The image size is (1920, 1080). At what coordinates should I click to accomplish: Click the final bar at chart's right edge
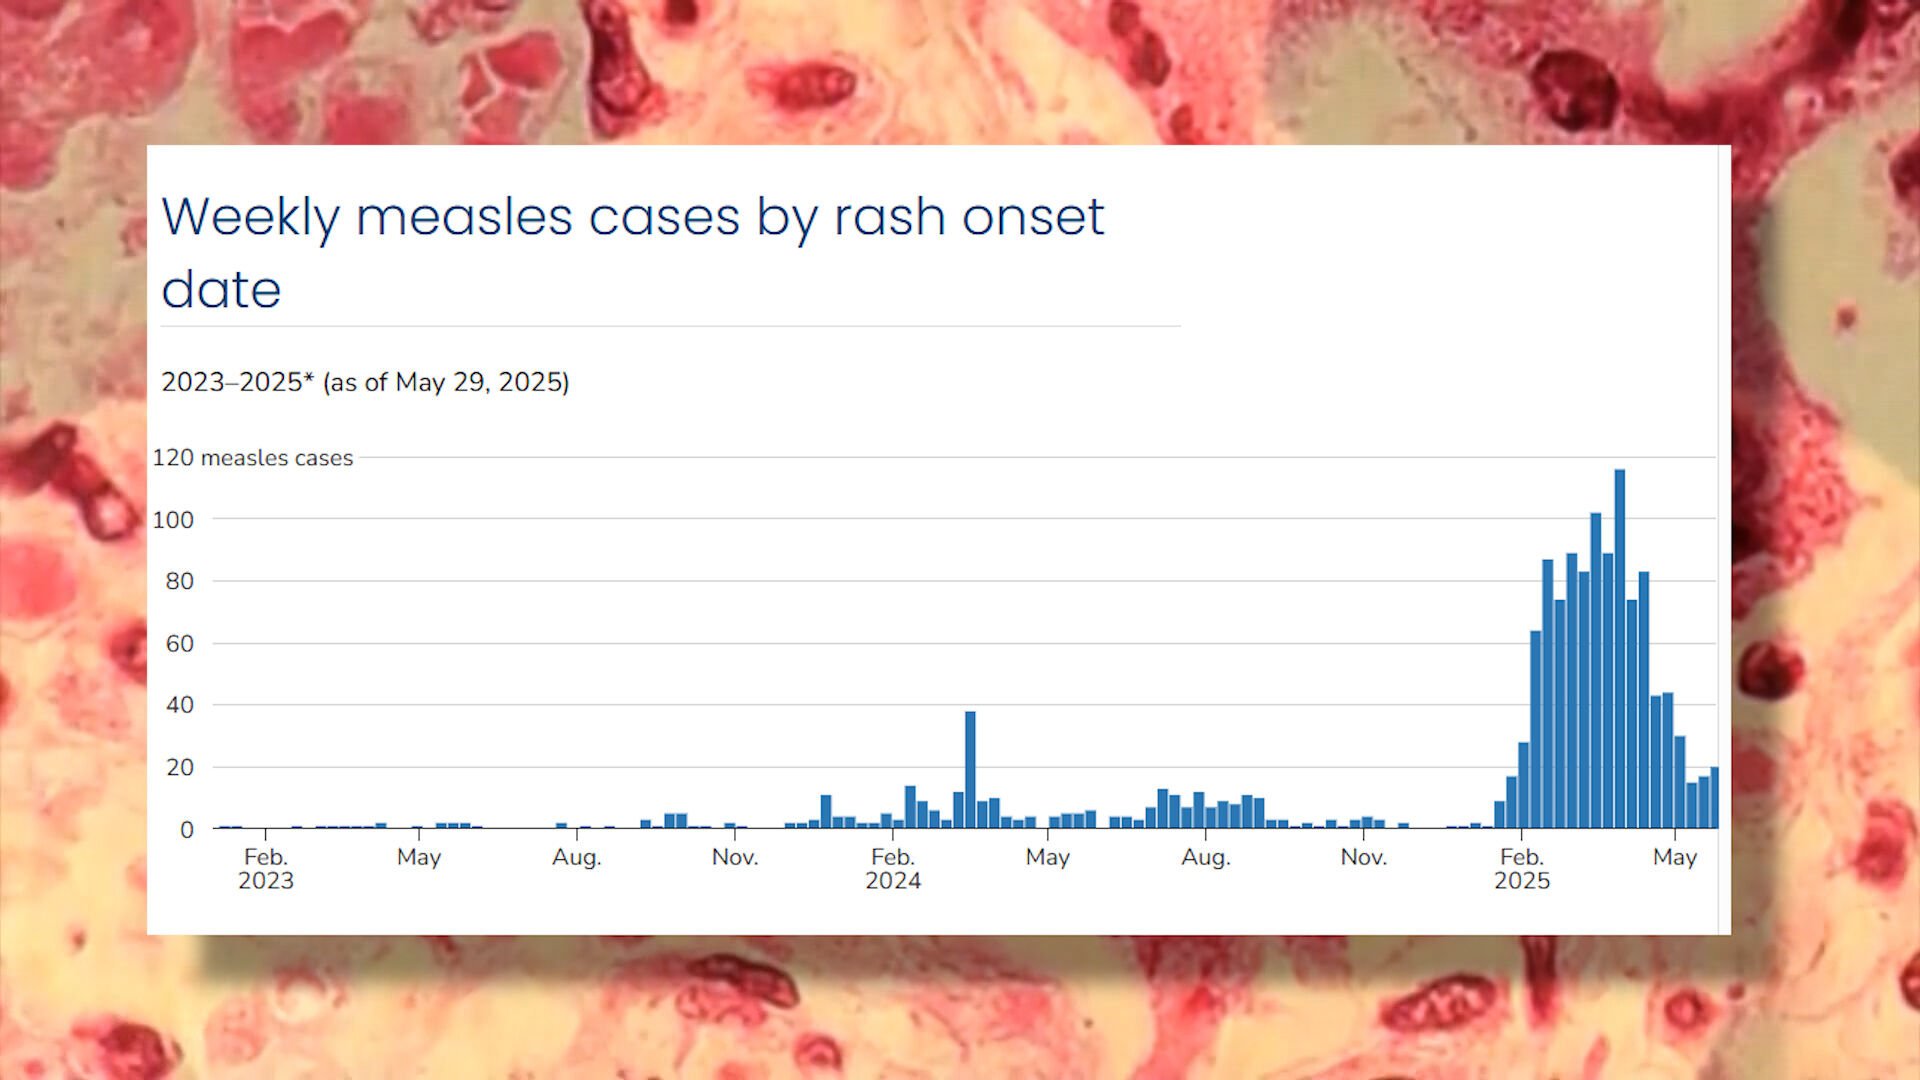(1714, 798)
